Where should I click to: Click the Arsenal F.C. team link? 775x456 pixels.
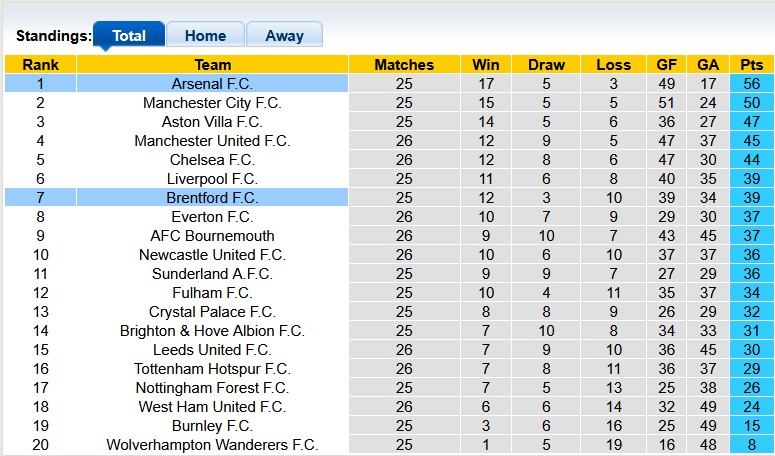[212, 84]
